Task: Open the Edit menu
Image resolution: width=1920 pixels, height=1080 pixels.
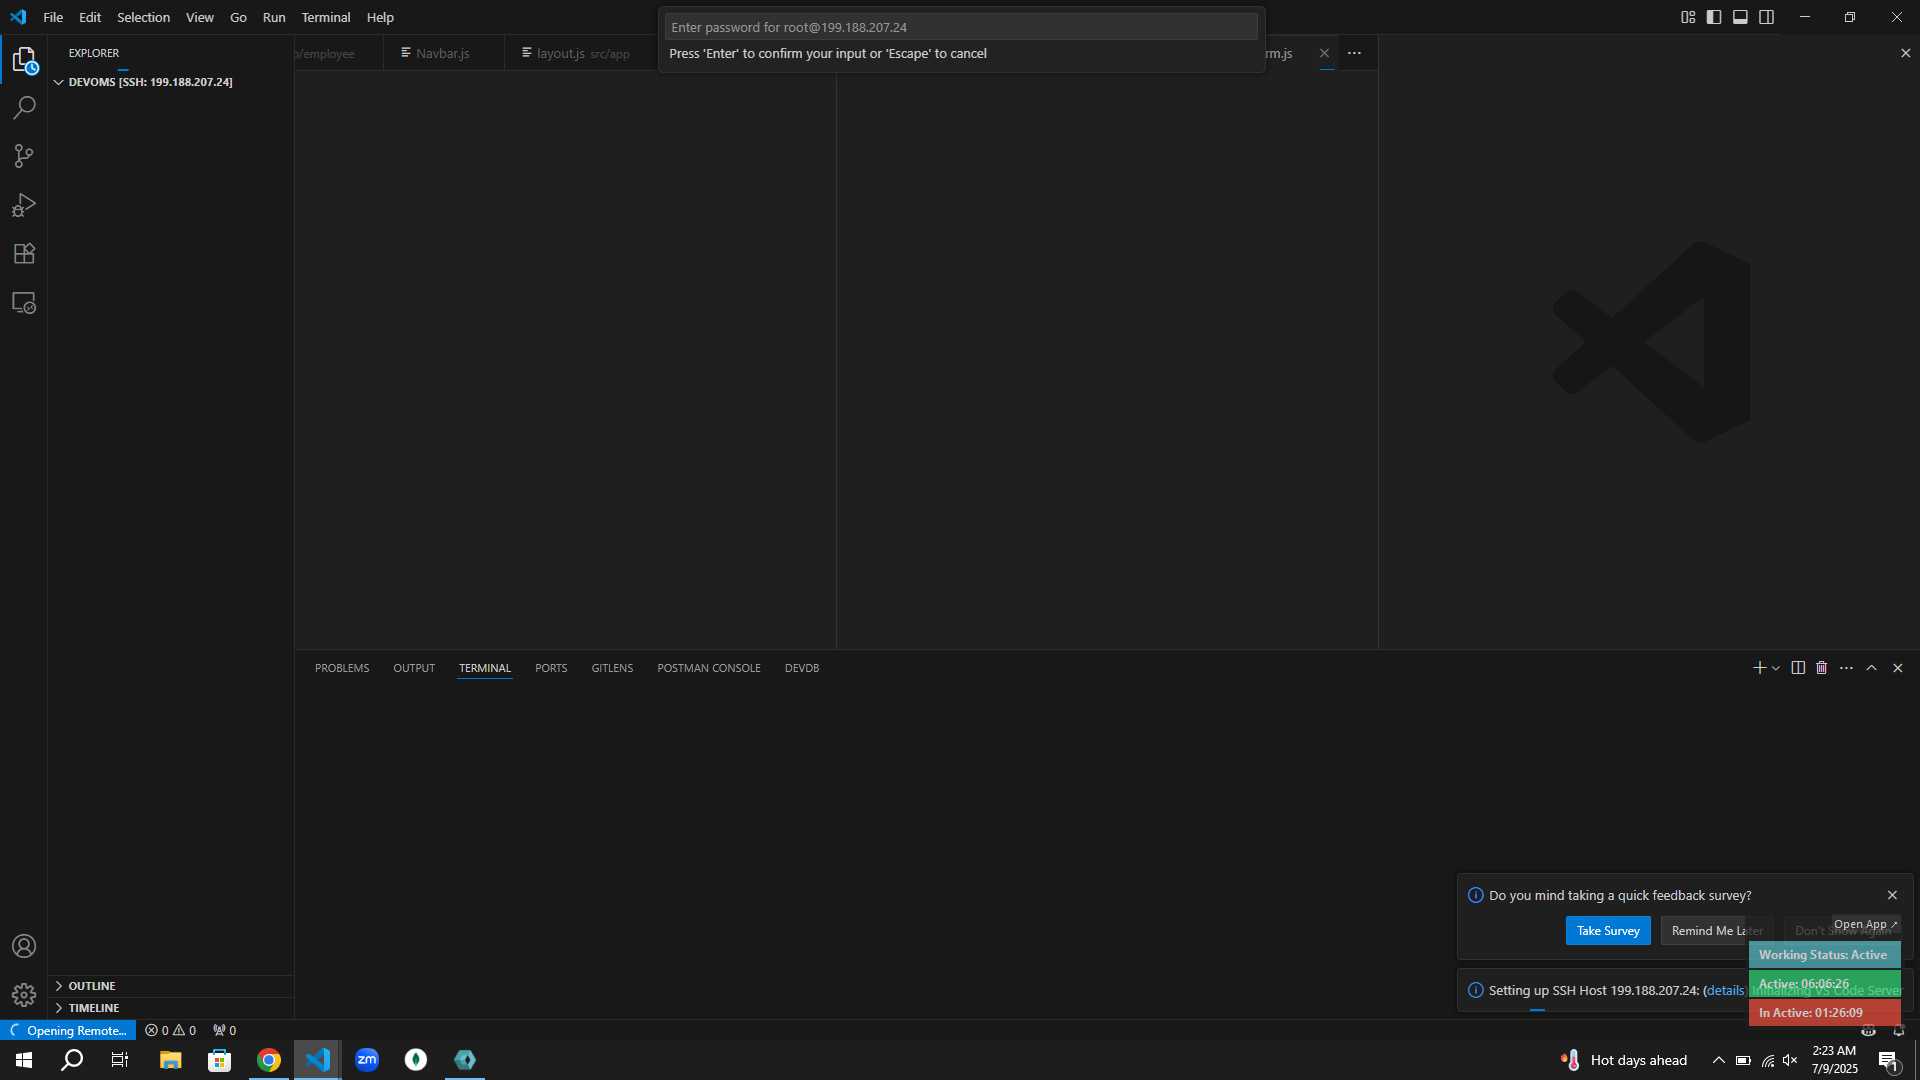Action: tap(90, 17)
